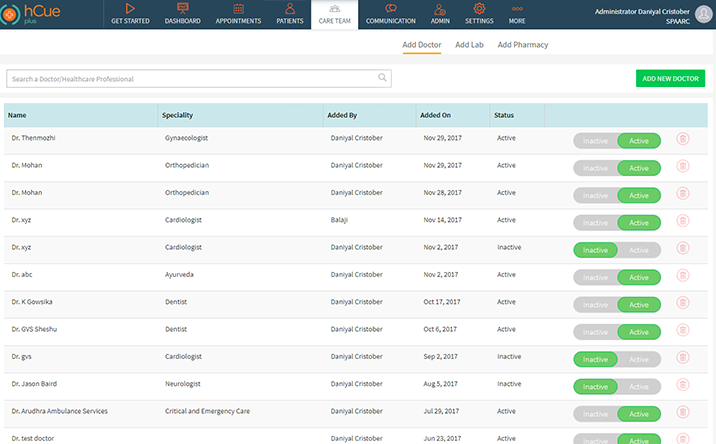716x444 pixels.
Task: Click the Add New Doctor button
Action: pyautogui.click(x=670, y=78)
